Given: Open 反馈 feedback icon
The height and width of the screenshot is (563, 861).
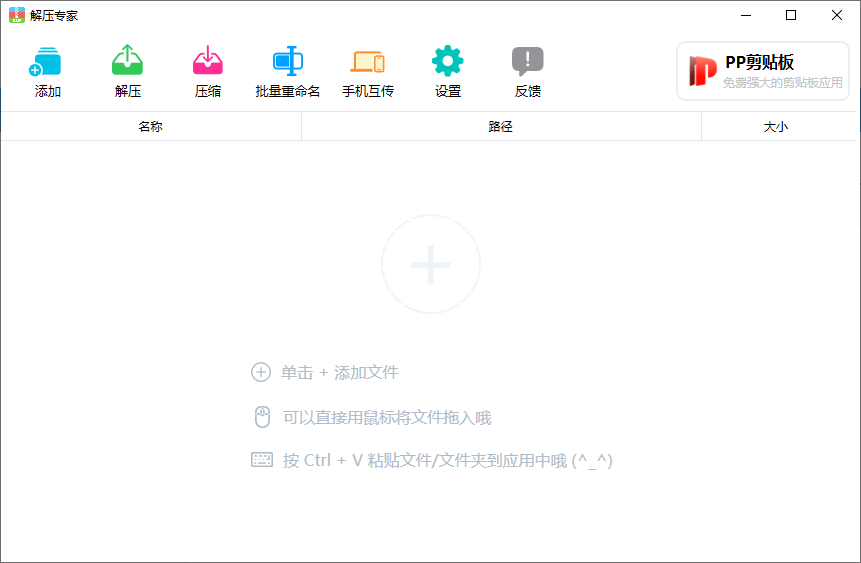Looking at the screenshot, I should [x=528, y=71].
